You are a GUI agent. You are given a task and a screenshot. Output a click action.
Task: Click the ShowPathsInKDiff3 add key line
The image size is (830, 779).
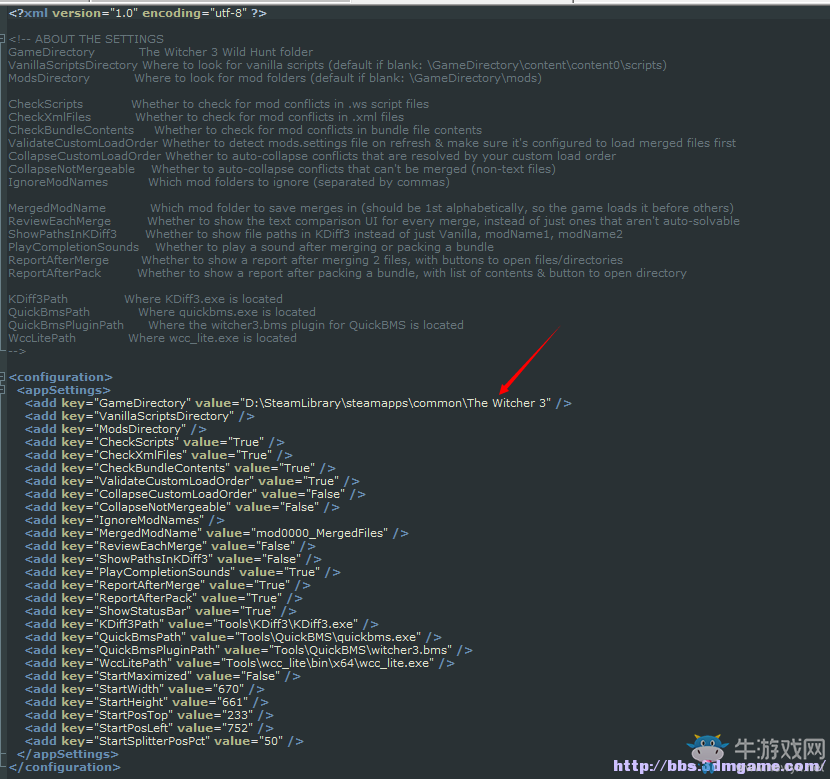[174, 559]
